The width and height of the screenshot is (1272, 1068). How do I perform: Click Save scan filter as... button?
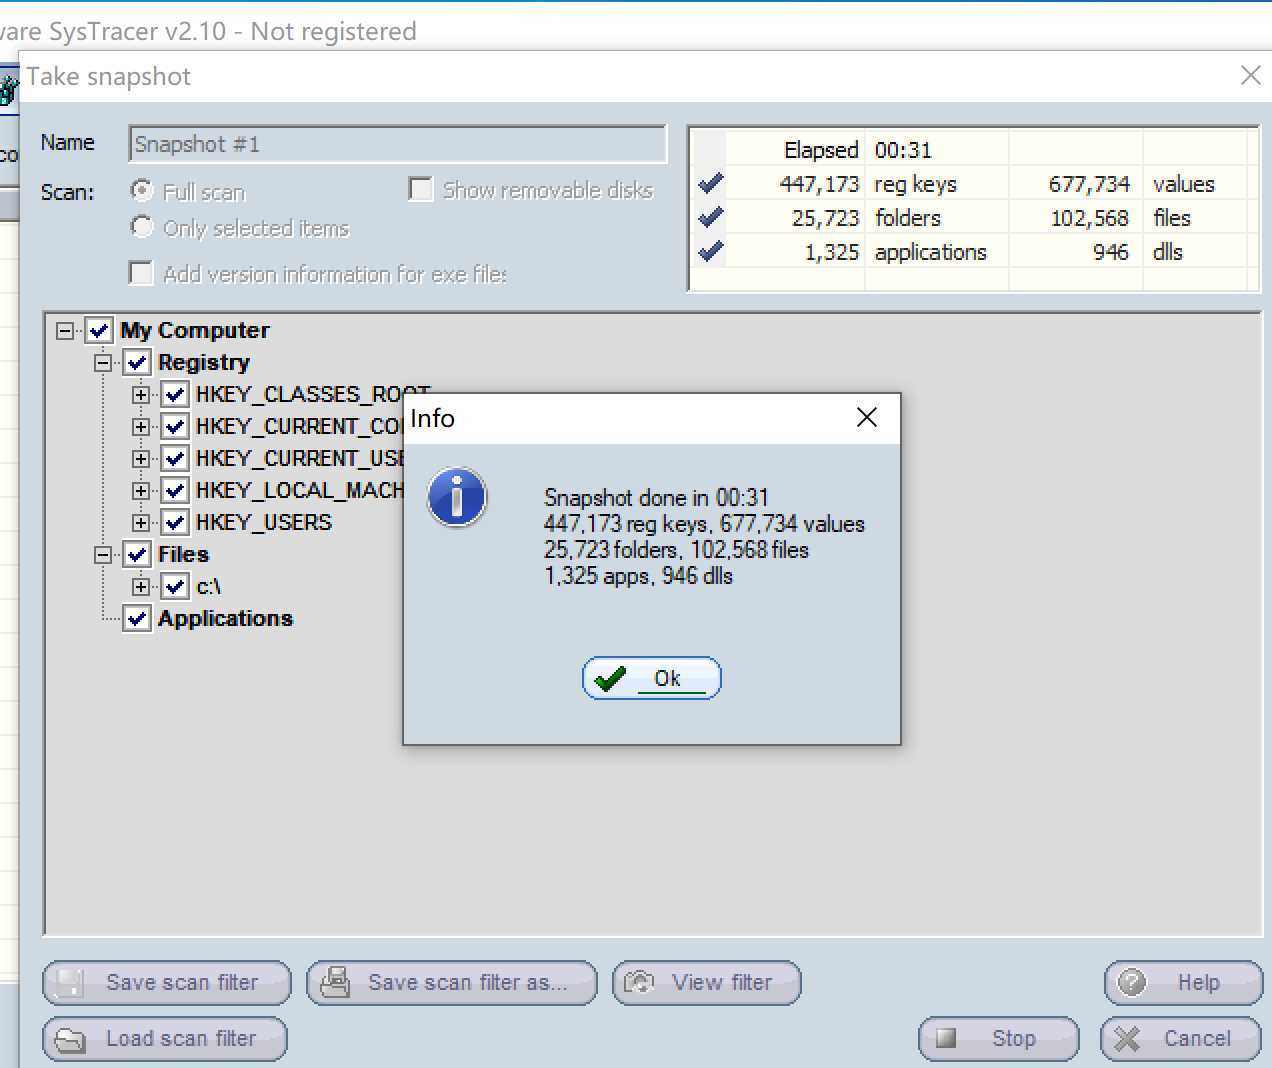click(452, 982)
